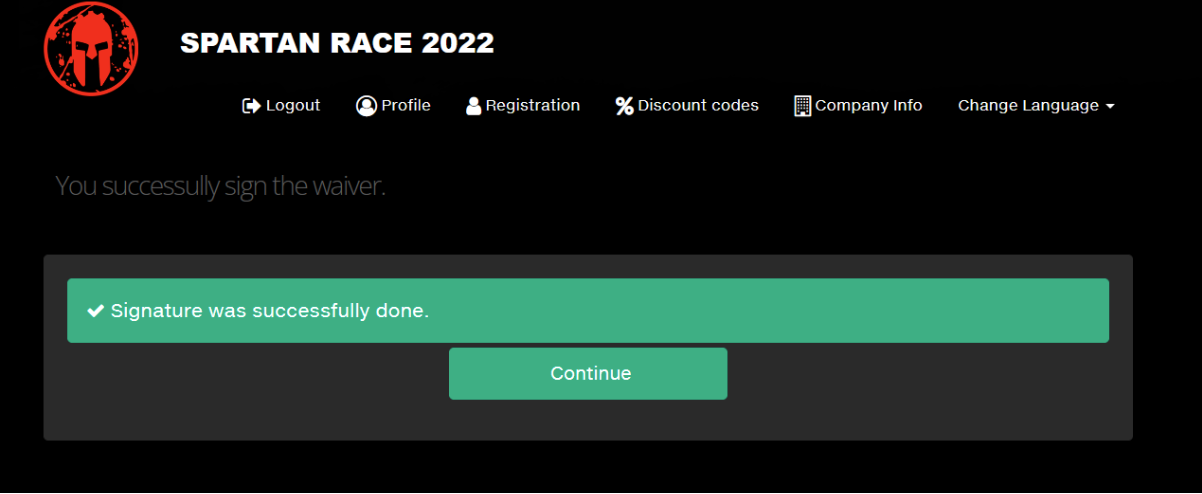Click the Registration person icon

click(474, 105)
